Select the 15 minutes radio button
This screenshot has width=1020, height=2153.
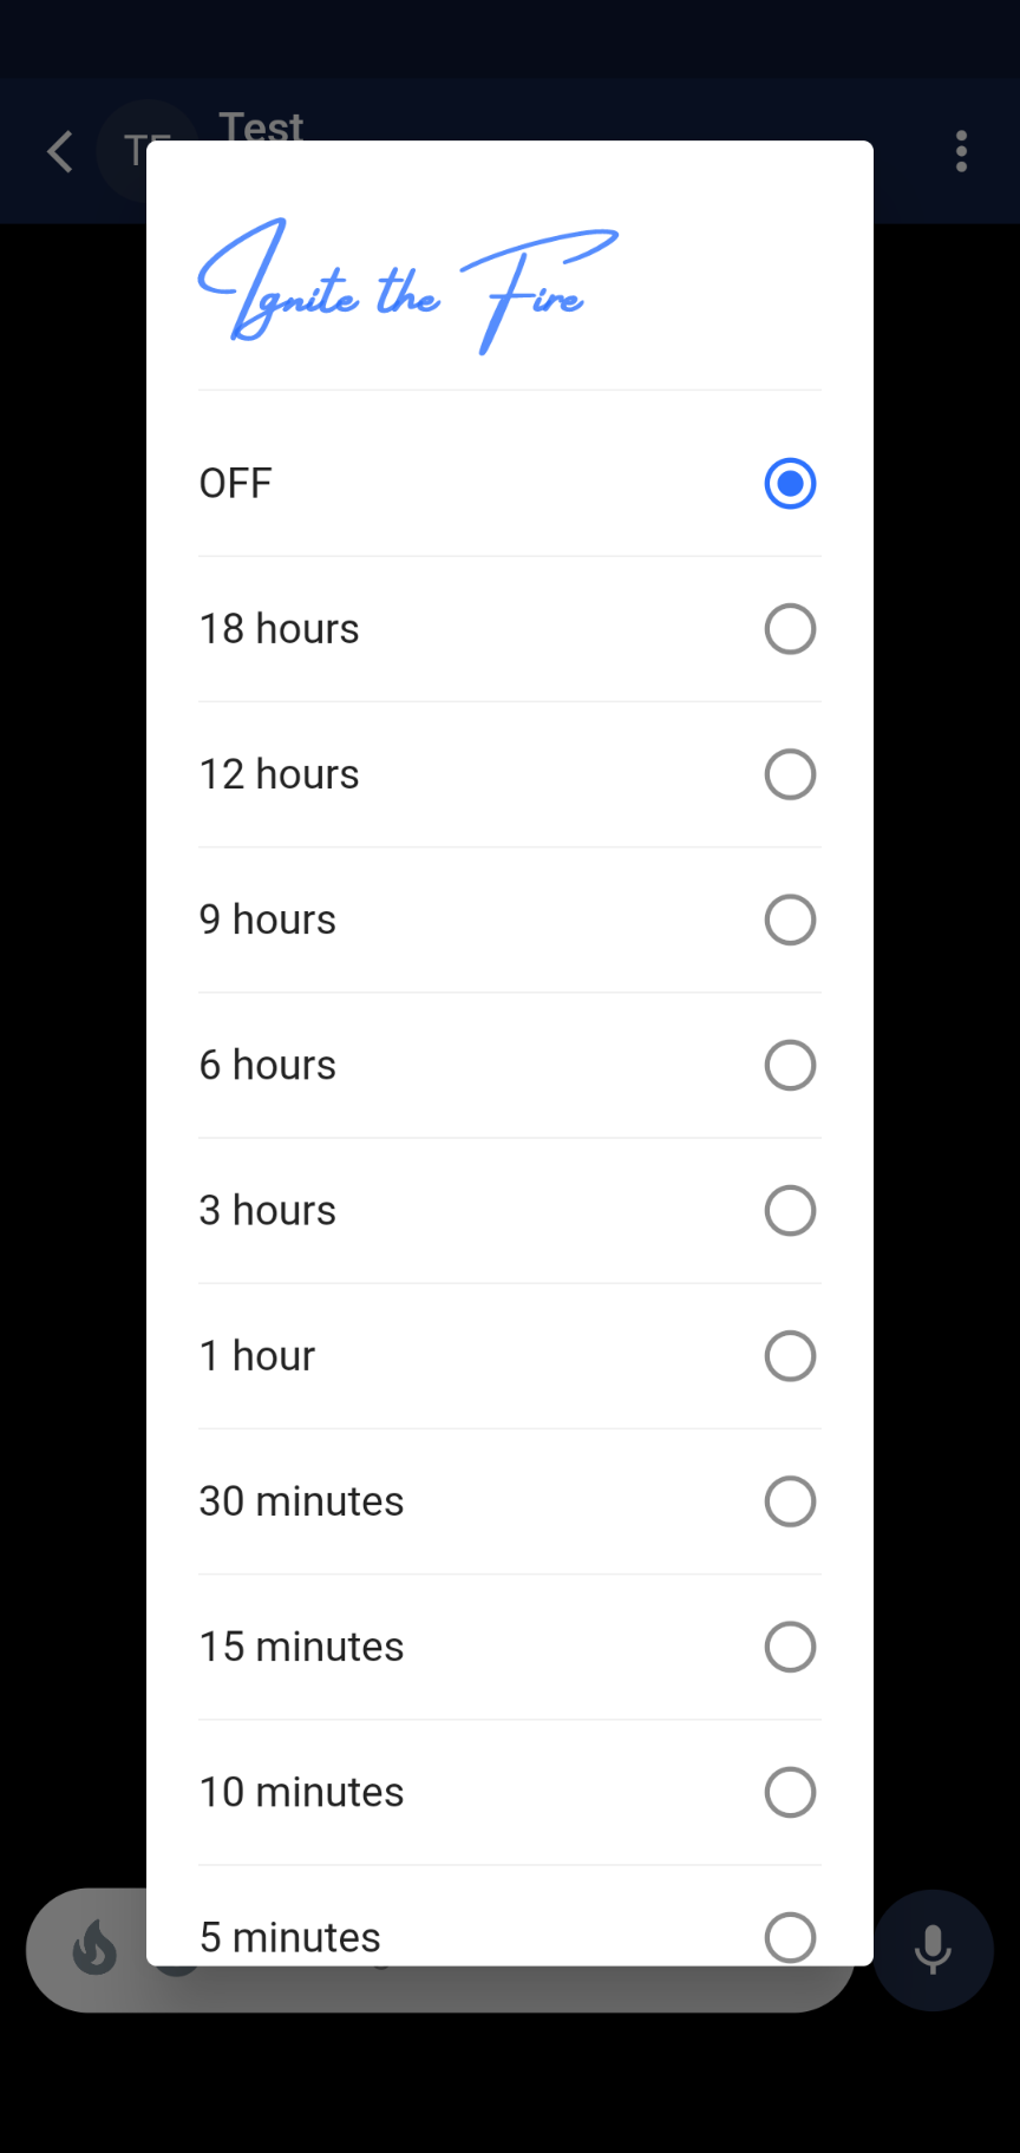tap(790, 1647)
